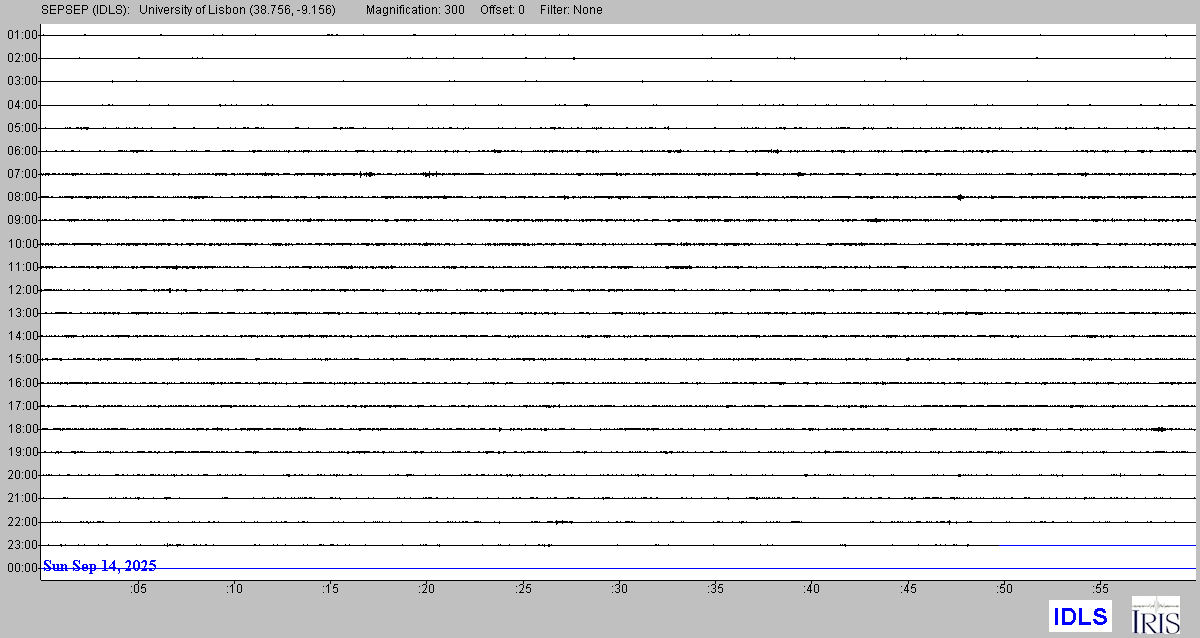Select the 01:00 hour label
Screen dimensions: 1200x638
click(22, 35)
